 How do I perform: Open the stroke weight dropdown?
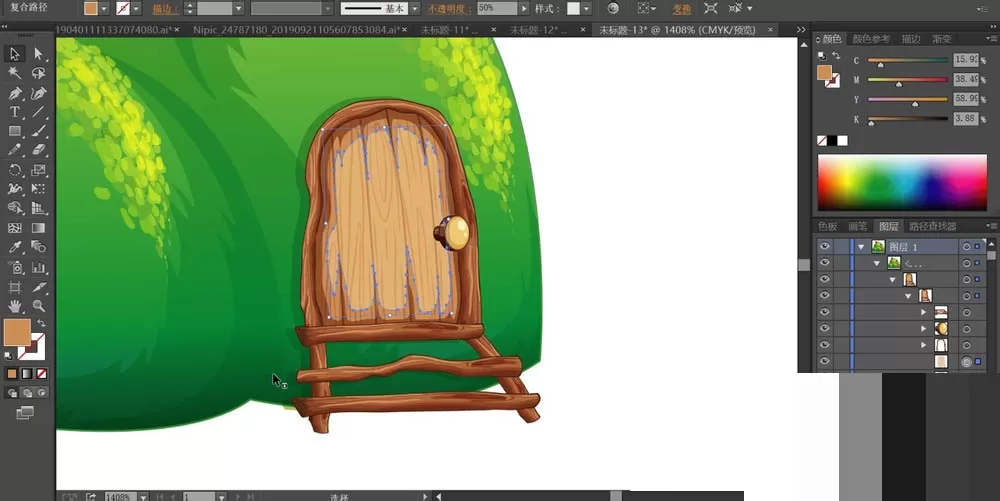pyautogui.click(x=239, y=9)
